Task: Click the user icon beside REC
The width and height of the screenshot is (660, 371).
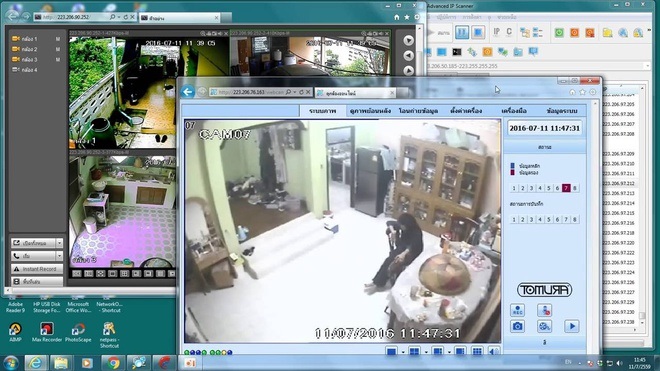Action: coord(544,311)
